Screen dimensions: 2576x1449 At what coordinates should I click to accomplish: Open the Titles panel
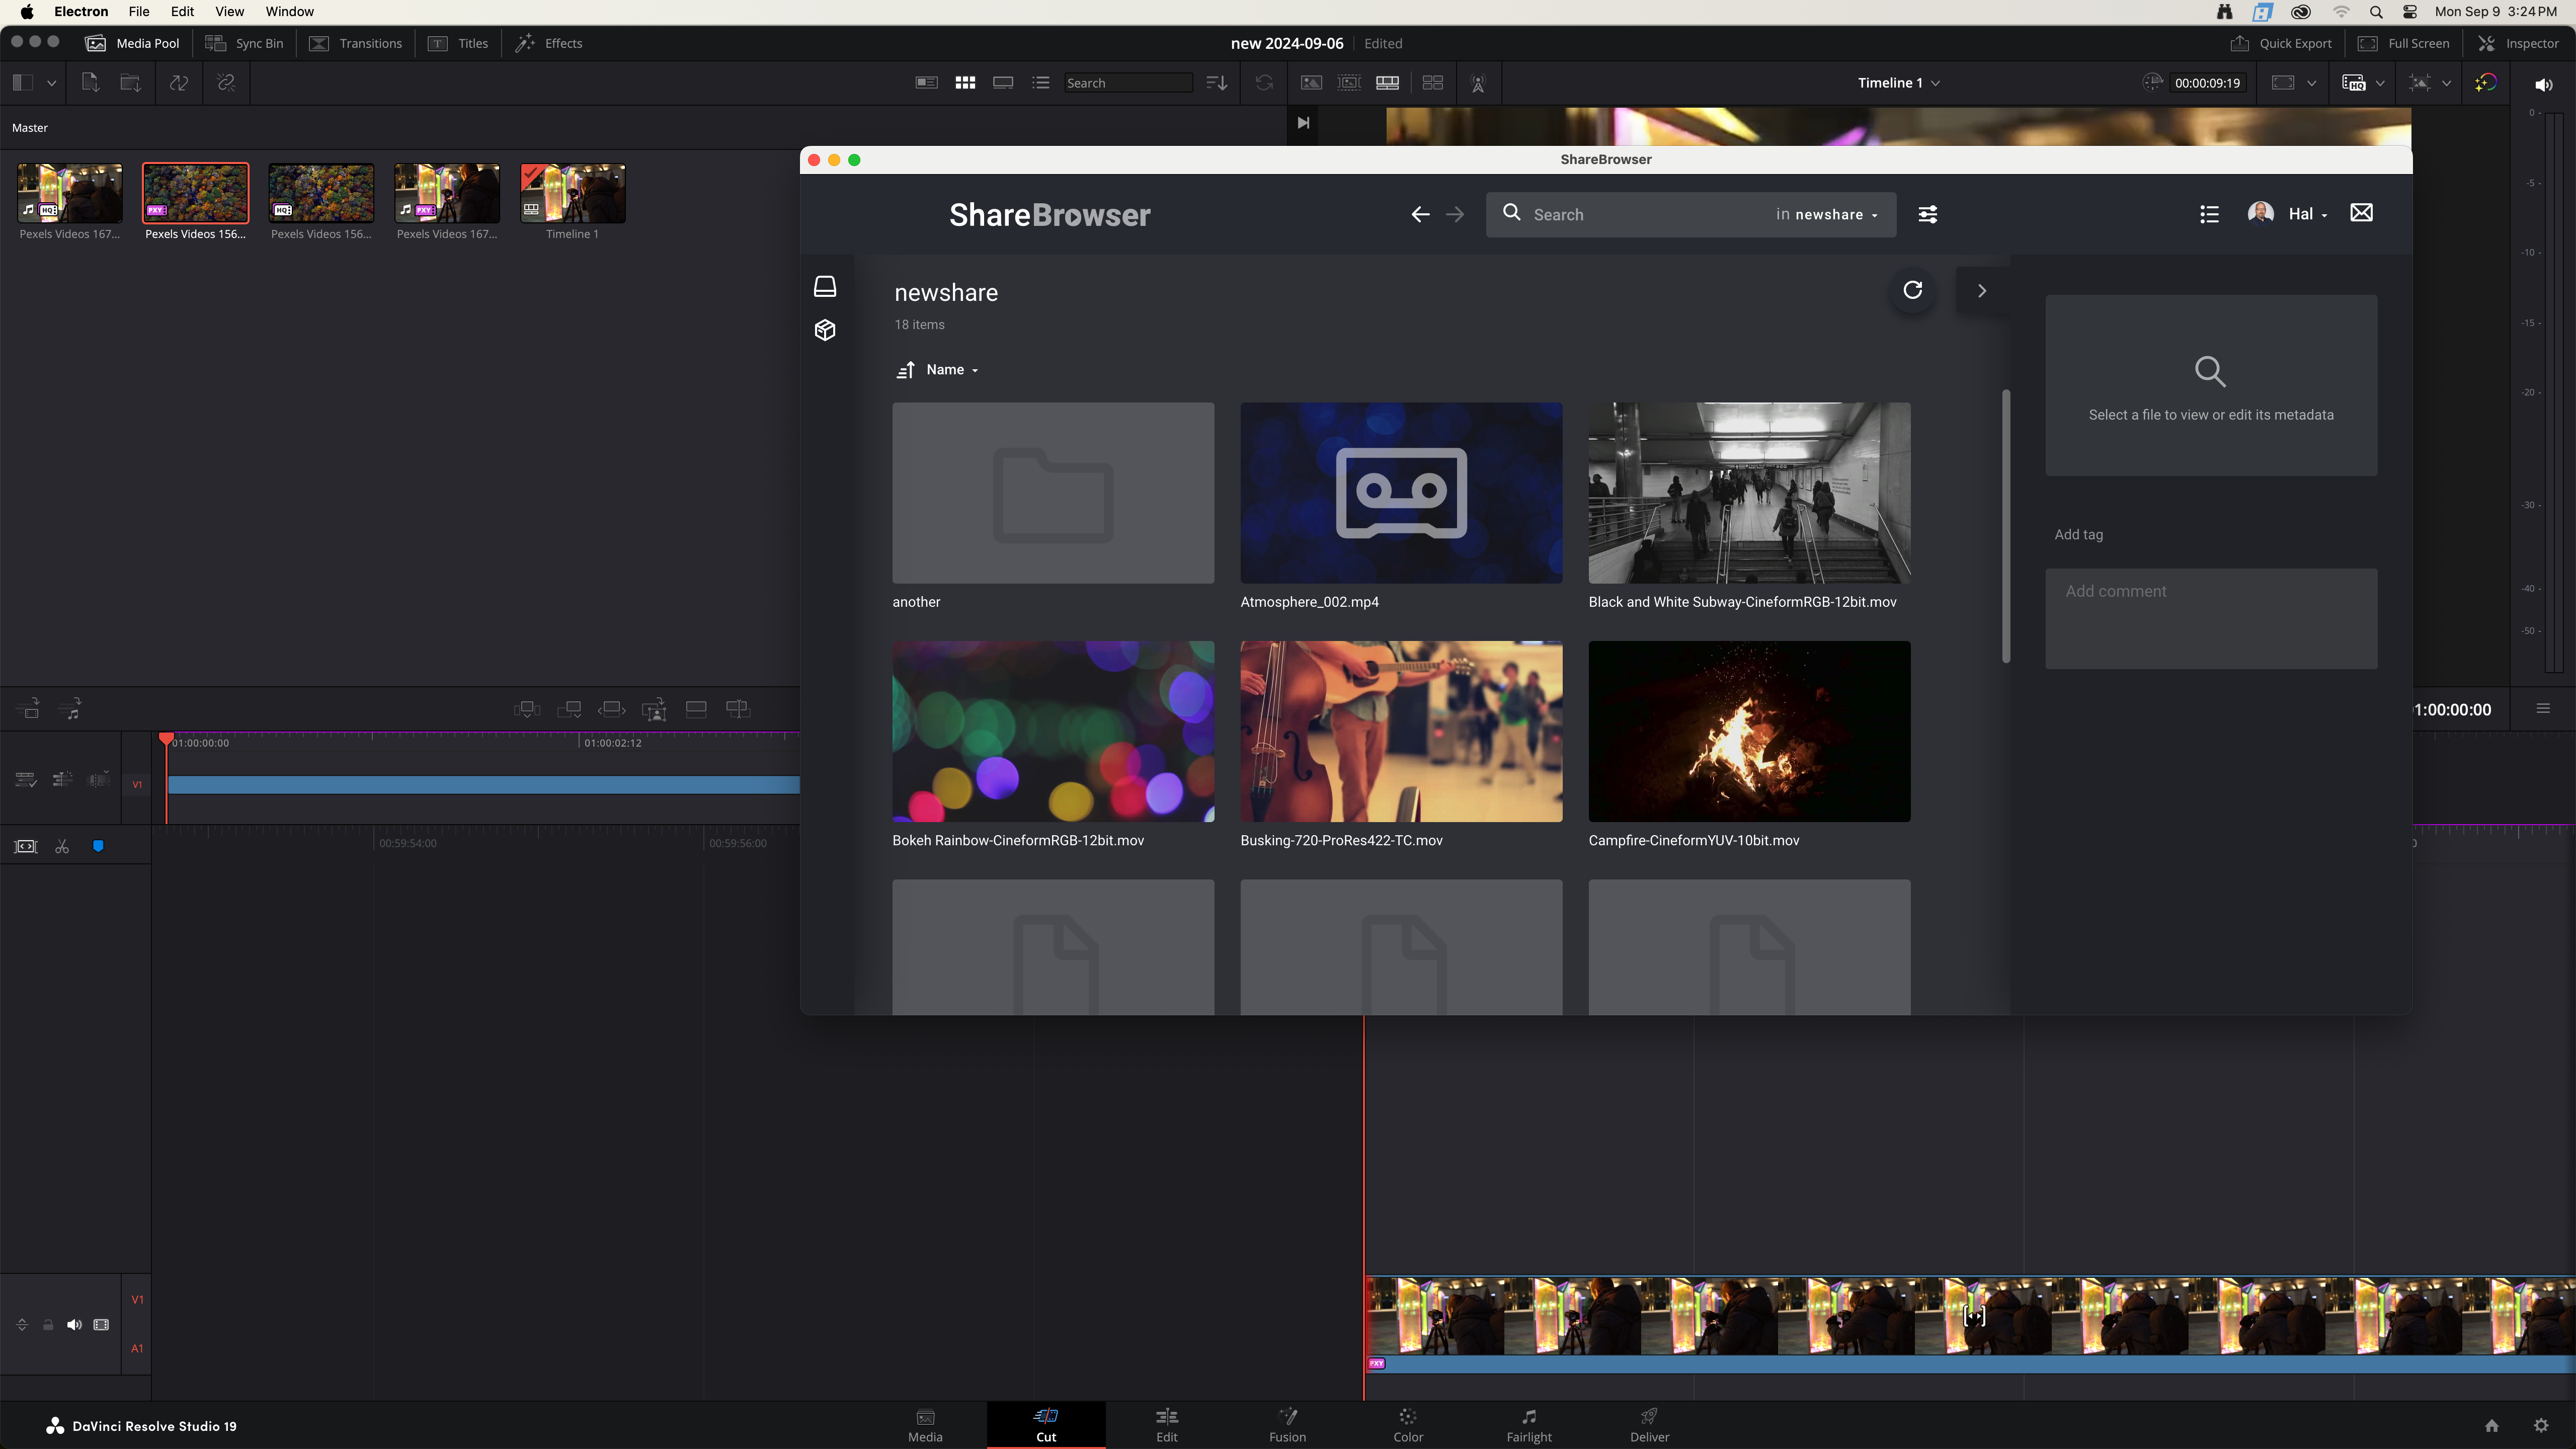click(x=458, y=43)
